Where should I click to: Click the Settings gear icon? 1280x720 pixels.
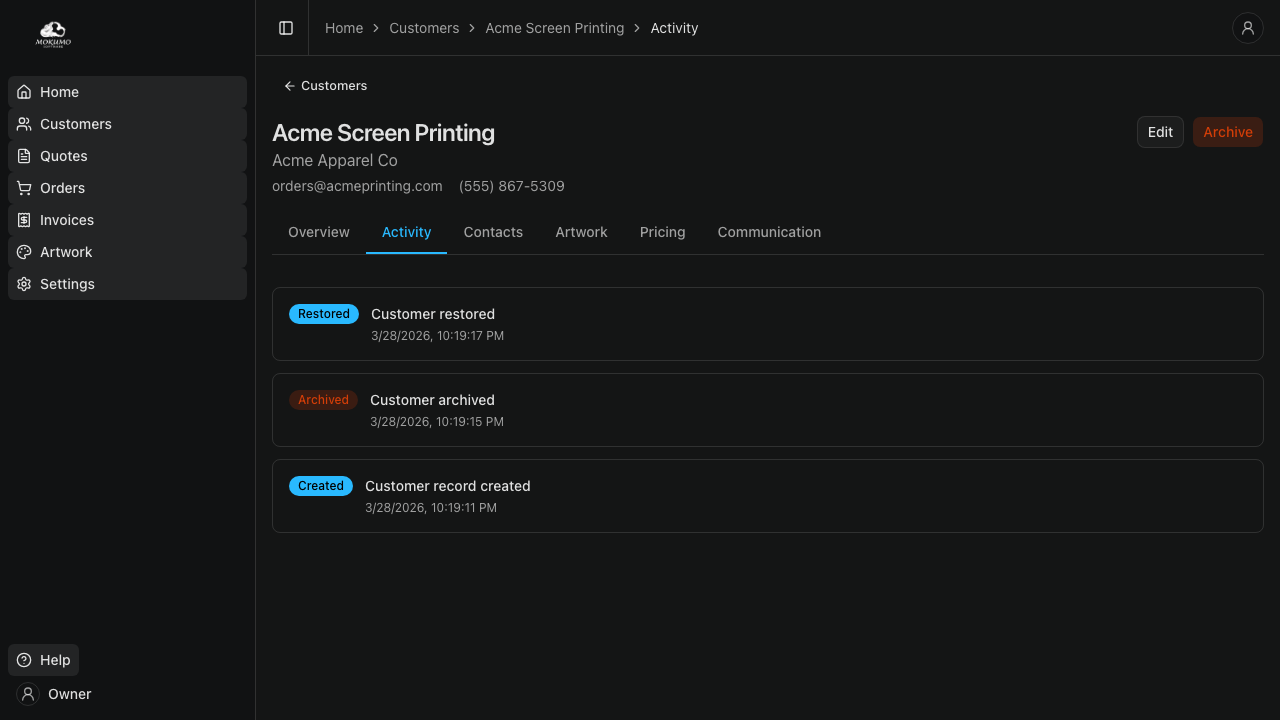tap(25, 284)
